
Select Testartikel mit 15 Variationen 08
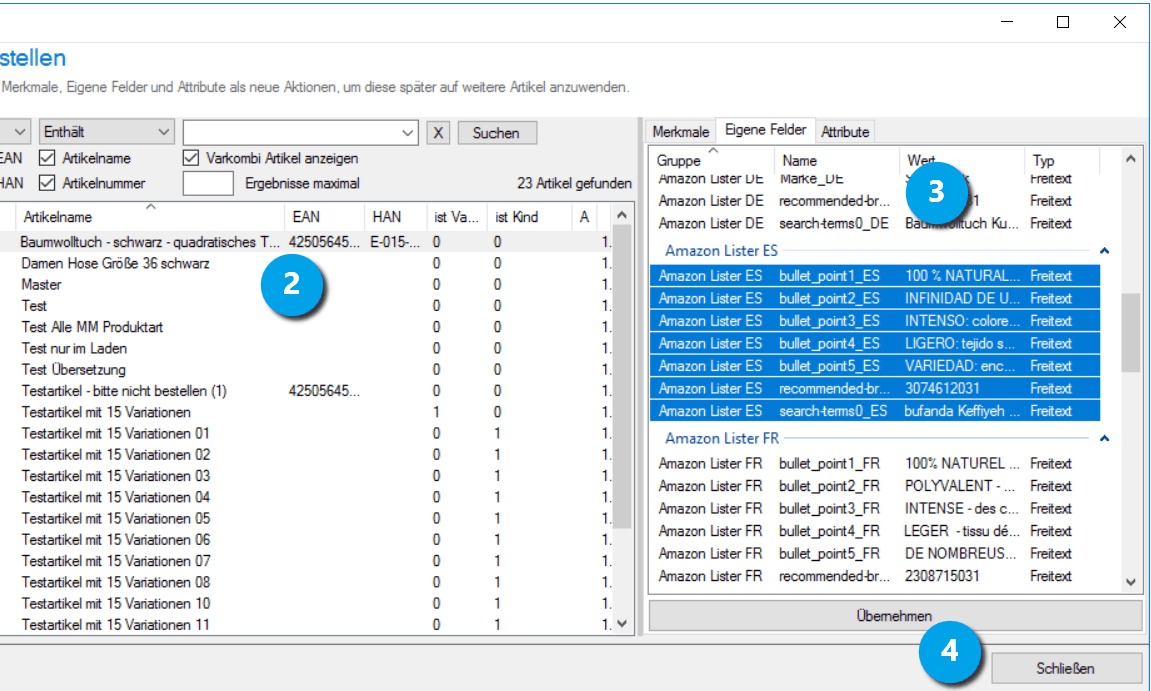(305, 582)
